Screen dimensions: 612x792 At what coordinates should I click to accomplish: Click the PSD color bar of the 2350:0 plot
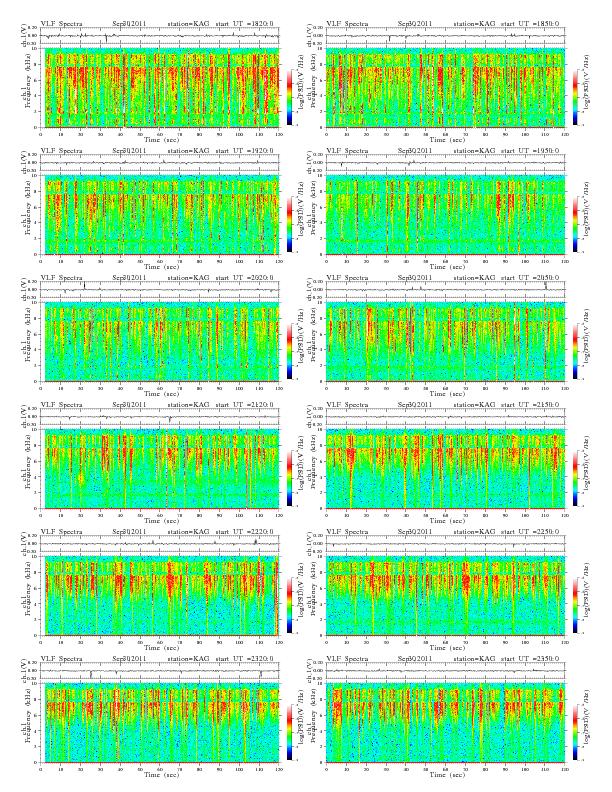[576, 732]
